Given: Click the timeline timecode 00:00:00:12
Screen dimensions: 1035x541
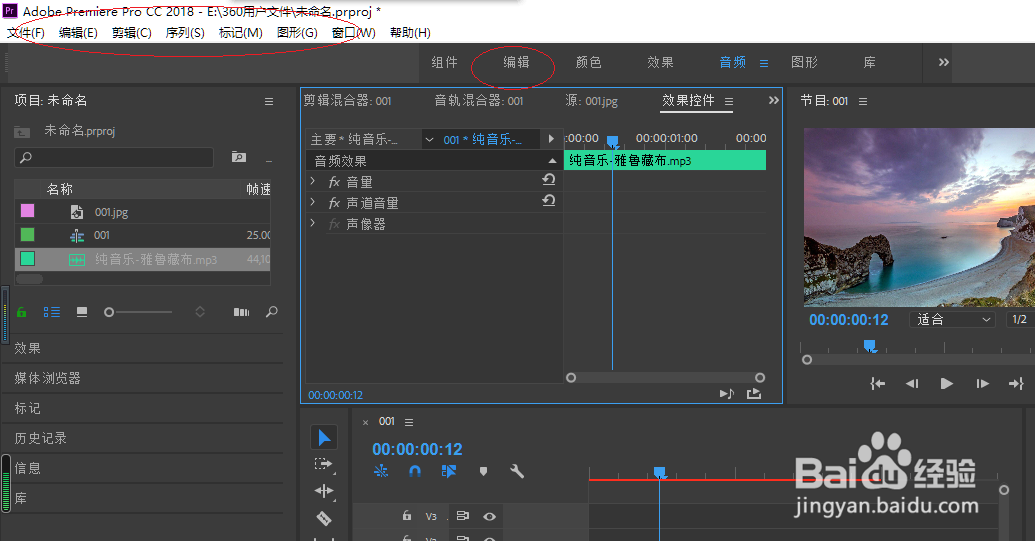Looking at the screenshot, I should [417, 449].
